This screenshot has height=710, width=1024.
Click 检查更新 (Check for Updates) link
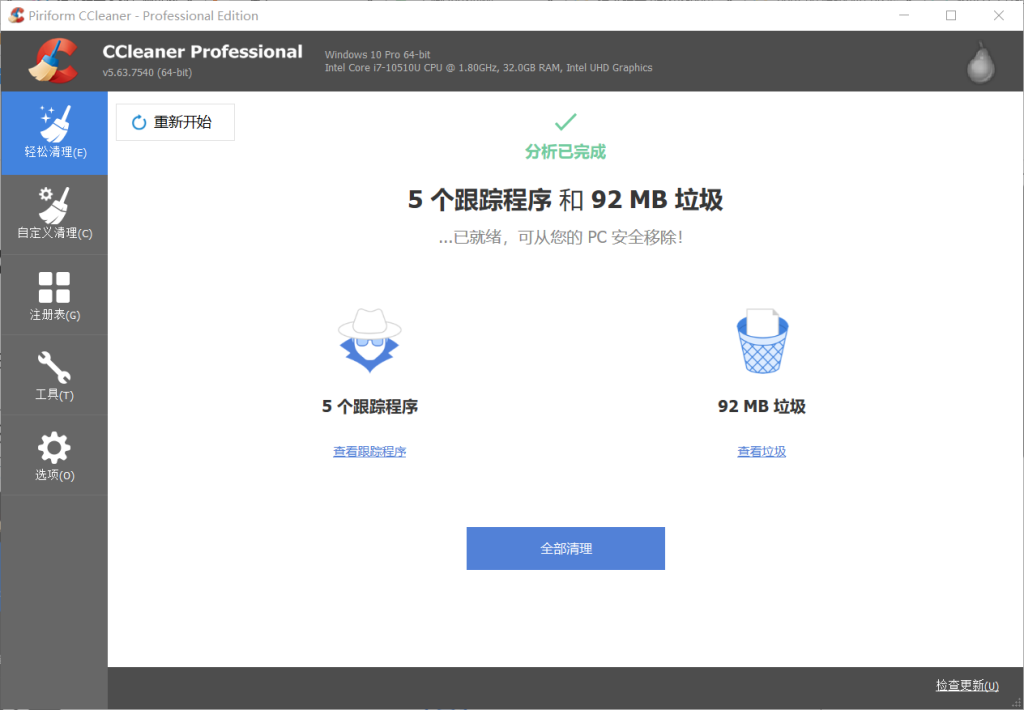coord(966,686)
